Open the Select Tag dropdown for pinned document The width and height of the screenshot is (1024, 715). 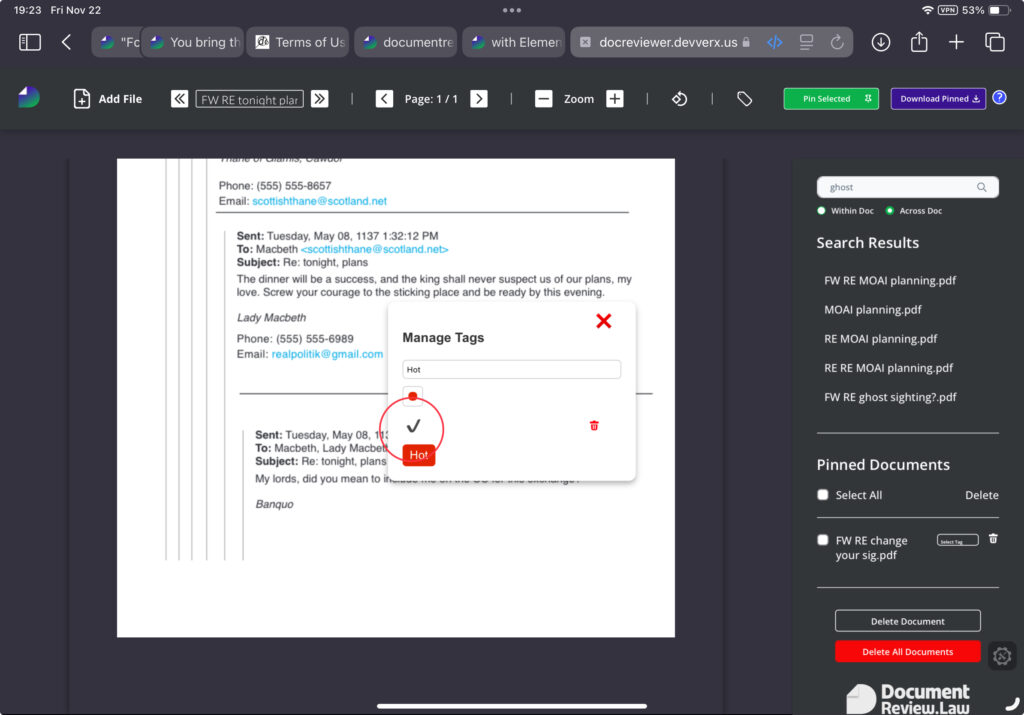(x=957, y=541)
